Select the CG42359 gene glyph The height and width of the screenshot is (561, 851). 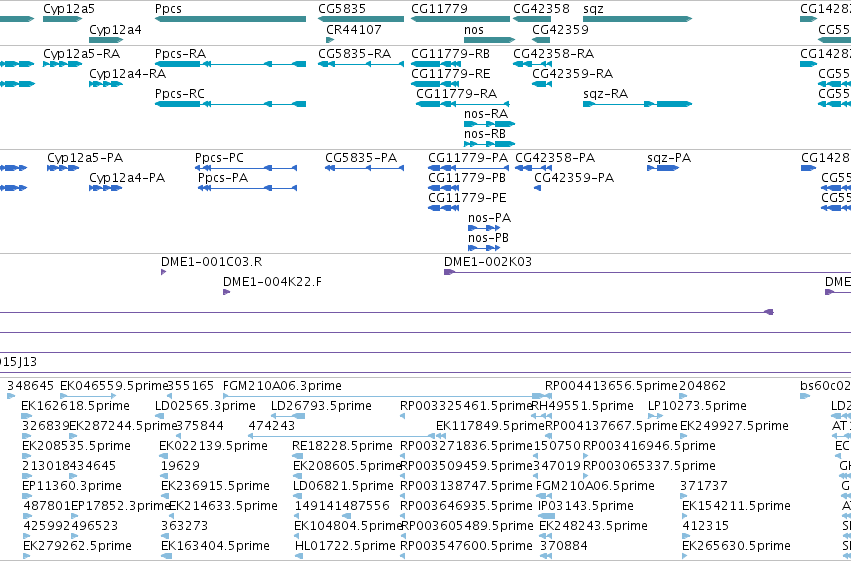click(541, 40)
